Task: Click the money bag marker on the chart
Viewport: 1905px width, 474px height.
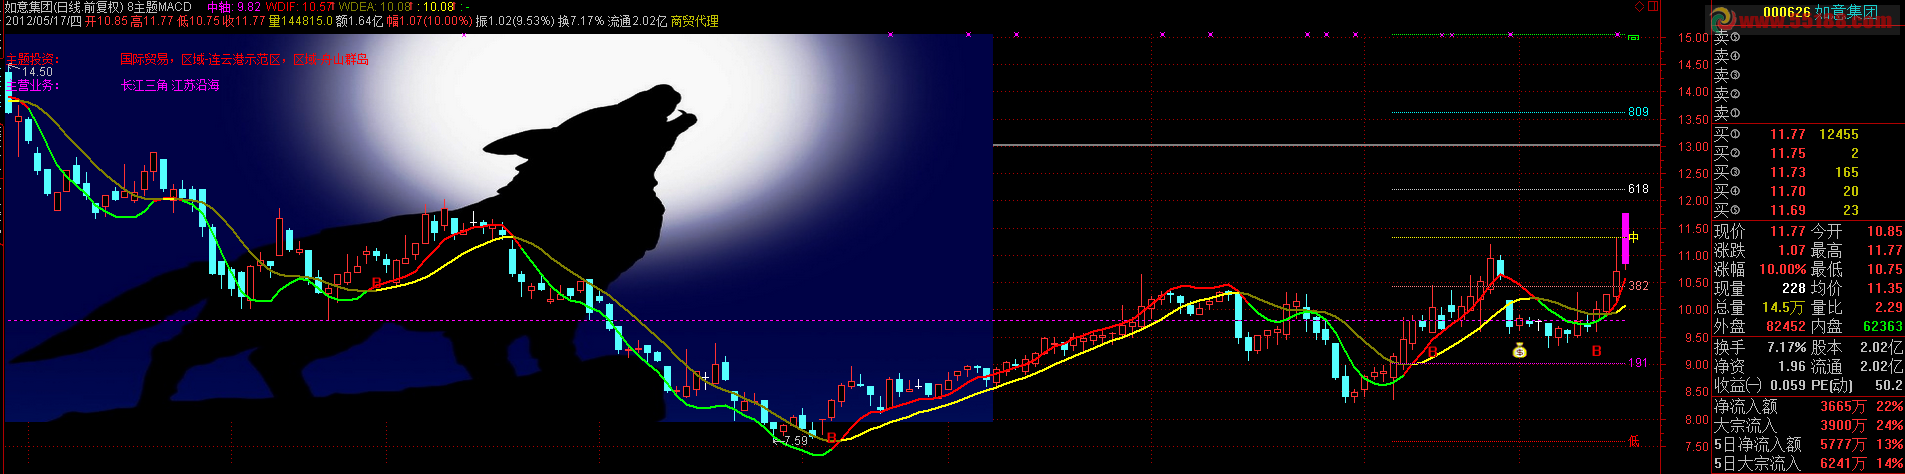Action: pyautogui.click(x=1519, y=350)
